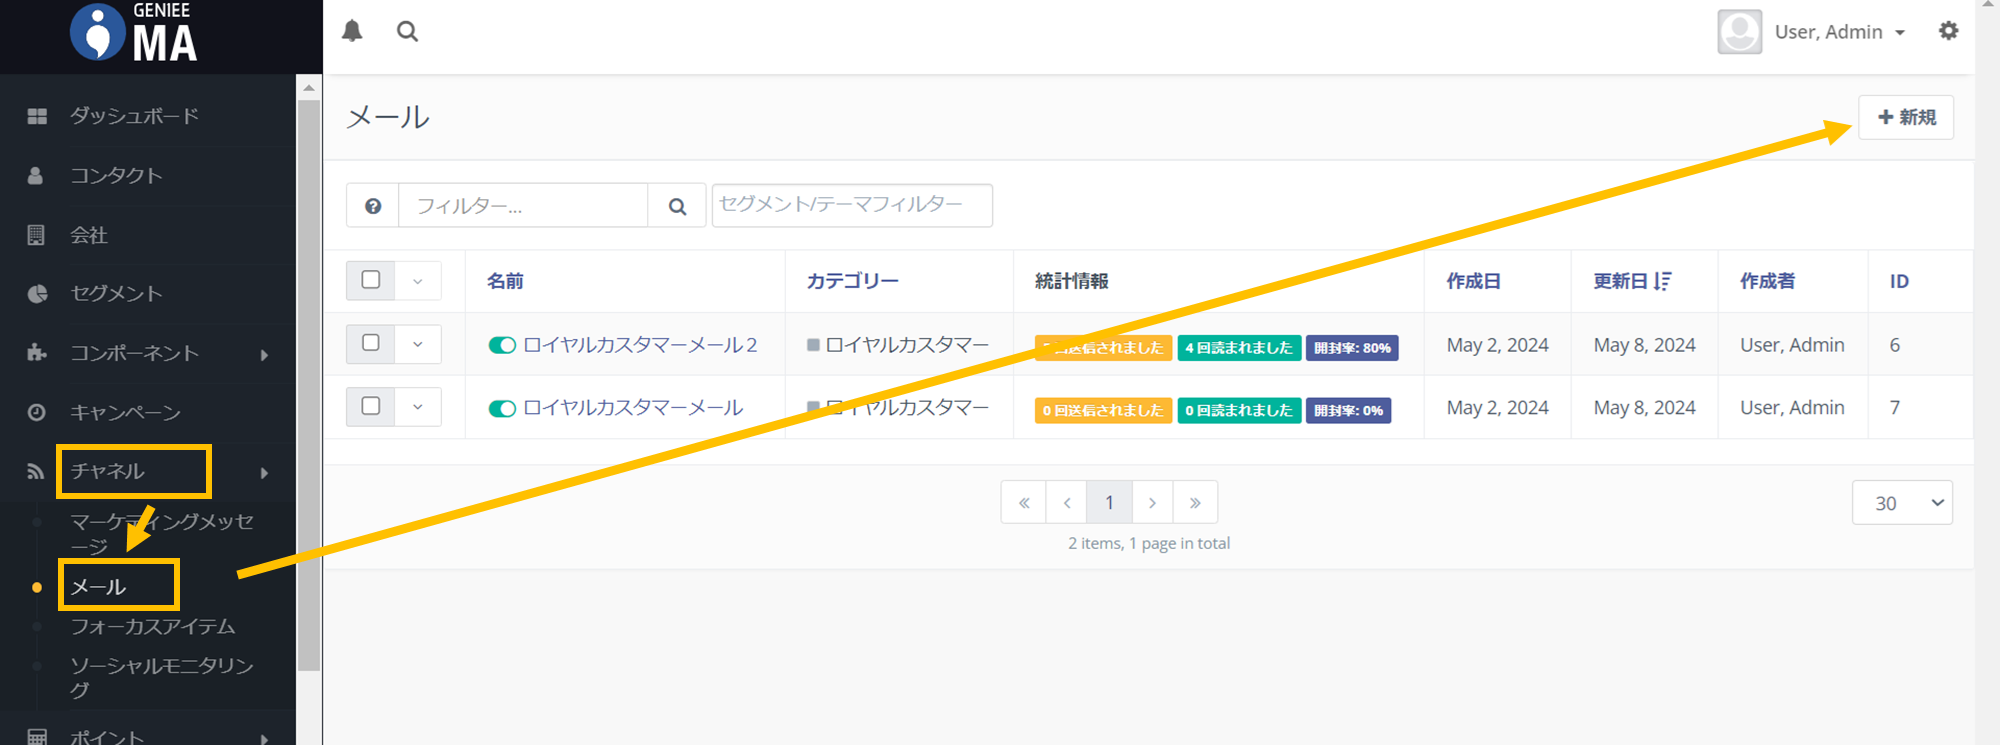This screenshot has width=2000, height=745.
Task: Click the category color square for ロイヤルカスタマーメール２
Action: (x=813, y=345)
